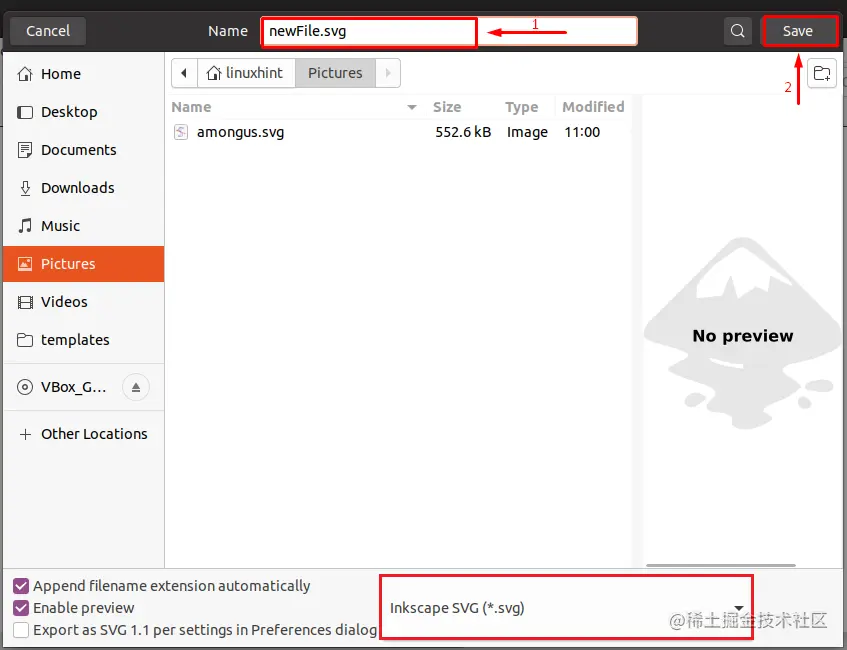
Task: Navigate to linuxhint in path bar
Action: point(246,73)
